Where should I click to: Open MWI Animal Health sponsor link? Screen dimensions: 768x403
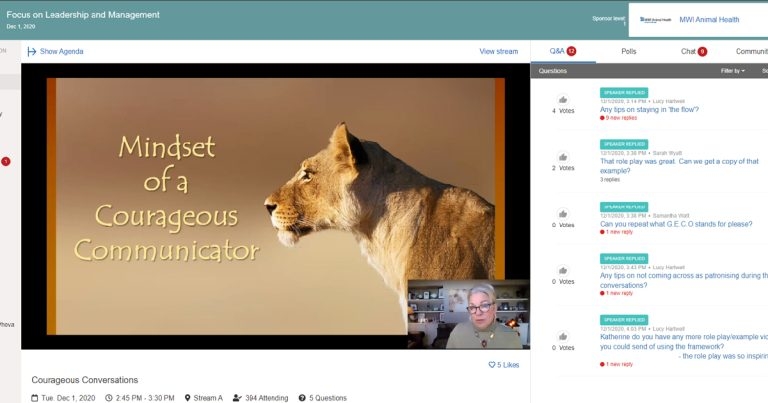[x=709, y=20]
